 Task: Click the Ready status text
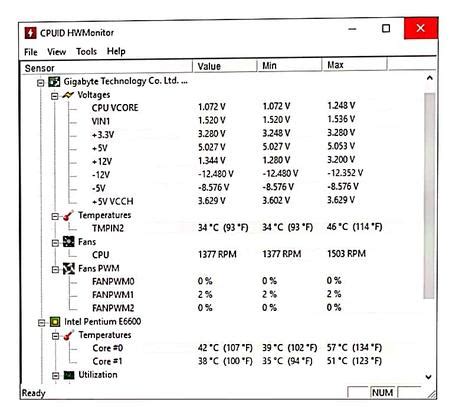pyautogui.click(x=33, y=393)
